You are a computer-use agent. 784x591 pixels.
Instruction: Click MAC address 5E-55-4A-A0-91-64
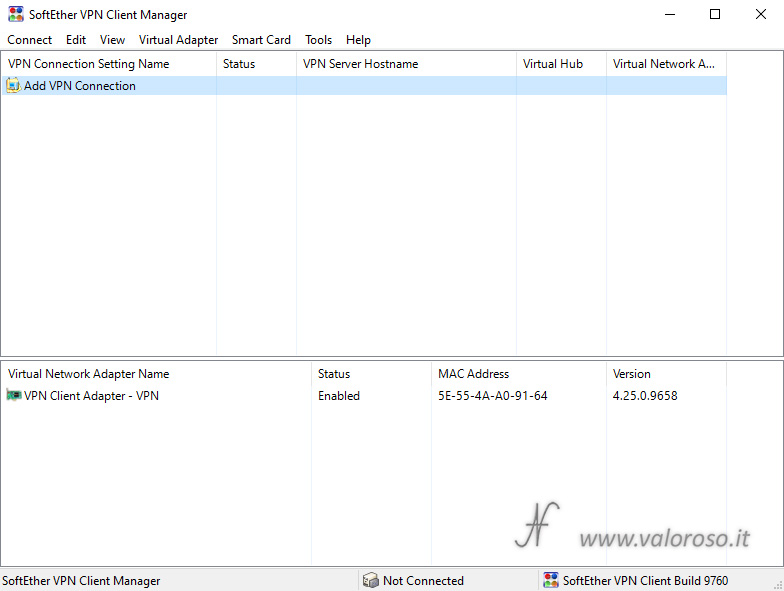point(492,396)
